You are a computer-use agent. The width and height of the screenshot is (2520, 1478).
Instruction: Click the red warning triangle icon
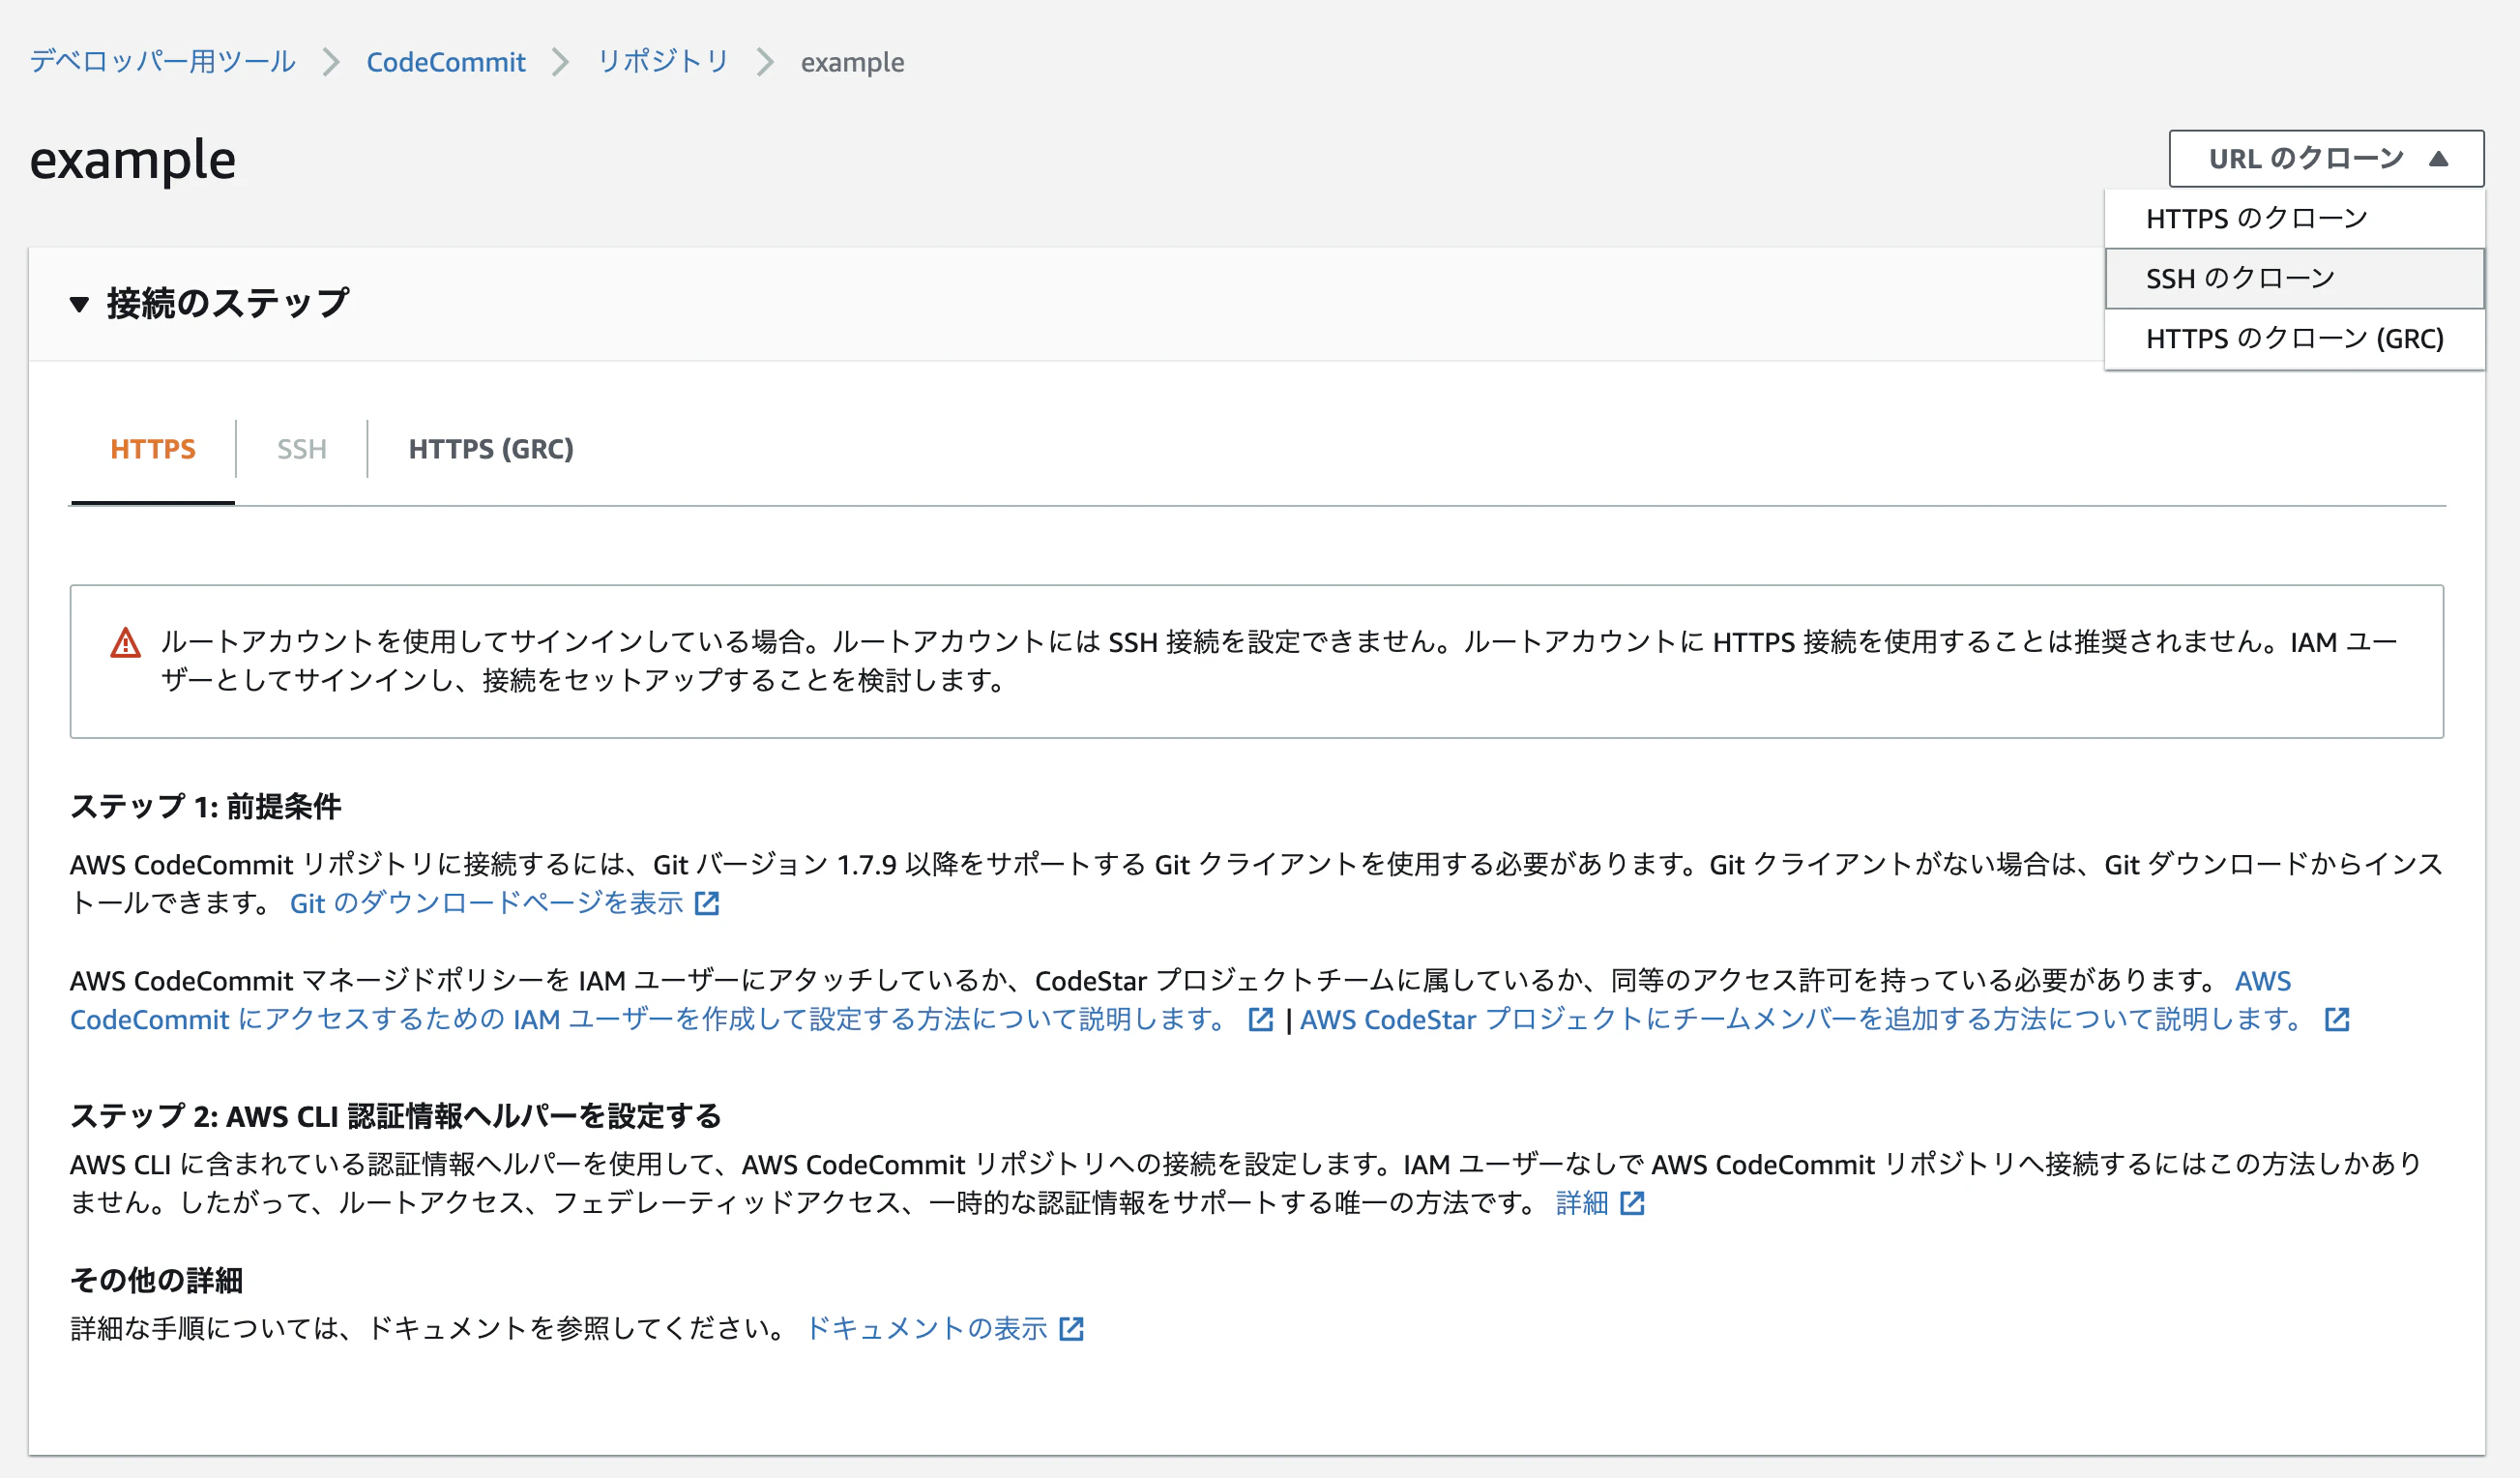(x=125, y=642)
